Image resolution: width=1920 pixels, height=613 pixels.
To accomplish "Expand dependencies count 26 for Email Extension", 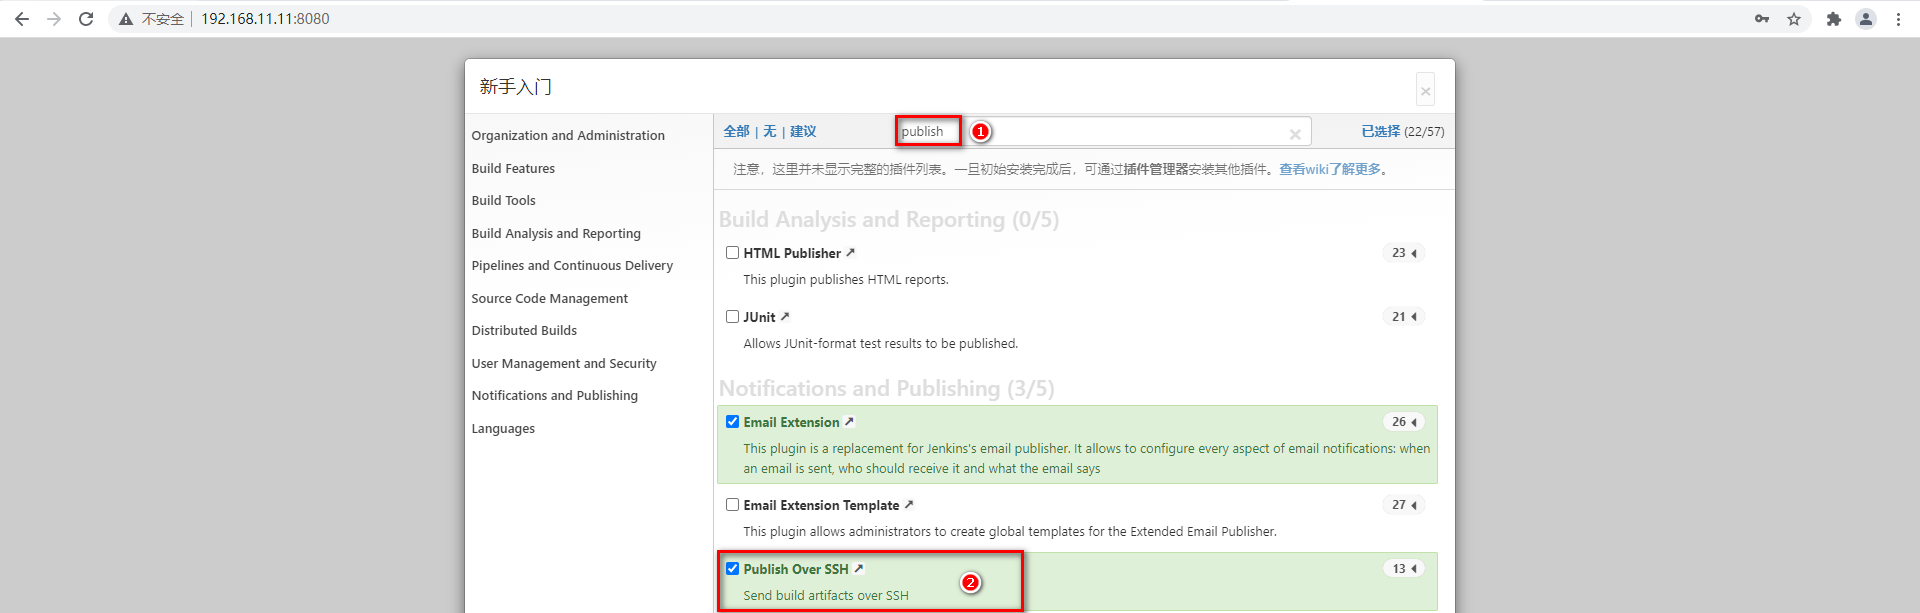I will (x=1404, y=422).
